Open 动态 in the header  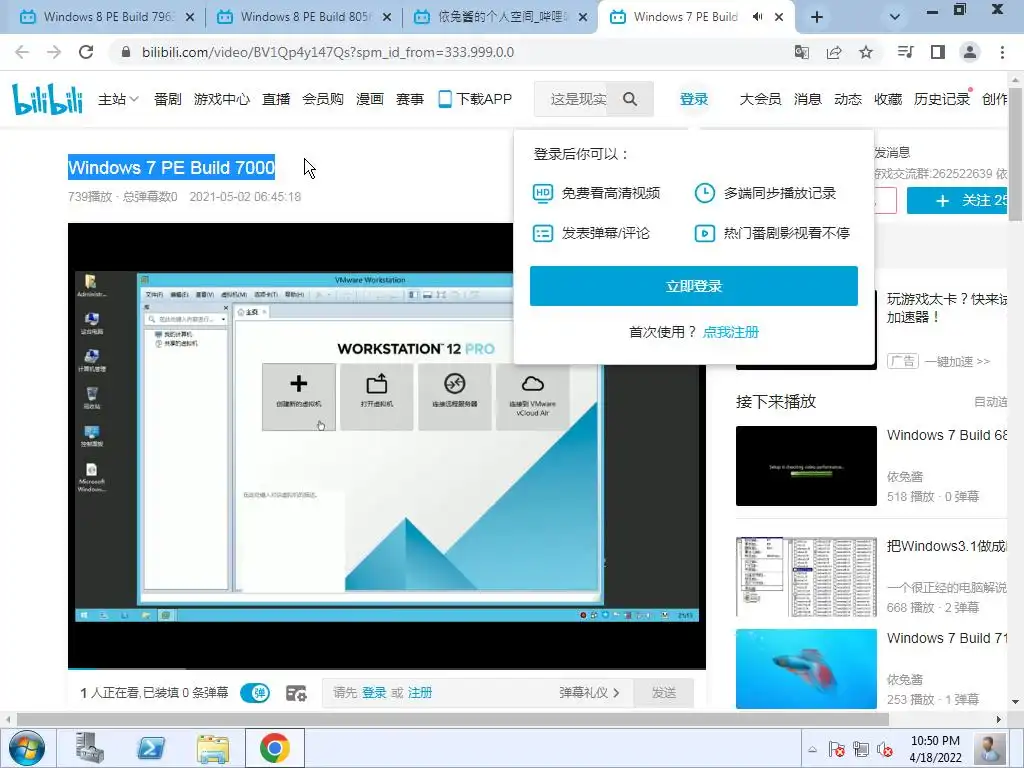(848, 99)
